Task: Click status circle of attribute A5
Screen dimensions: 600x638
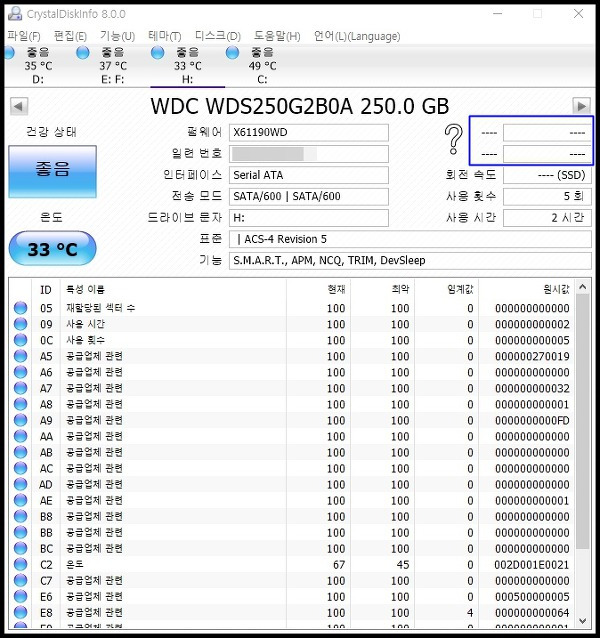Action: pos(20,356)
